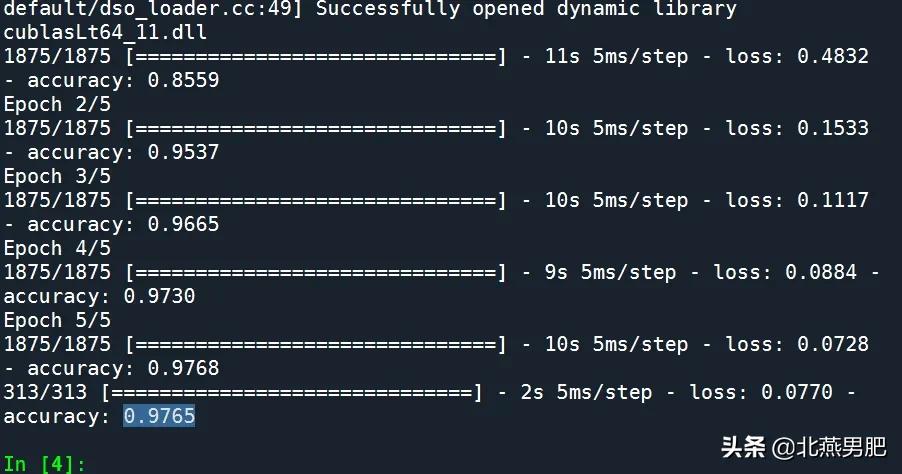Click the In [4]: input prompt
Image resolution: width=902 pixels, height=474 pixels.
[x=45, y=464]
